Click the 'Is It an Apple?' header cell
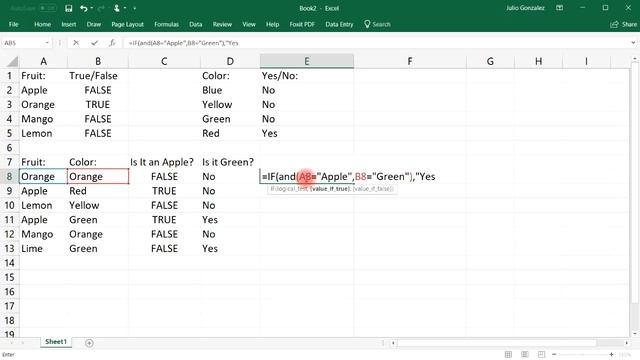 point(164,162)
